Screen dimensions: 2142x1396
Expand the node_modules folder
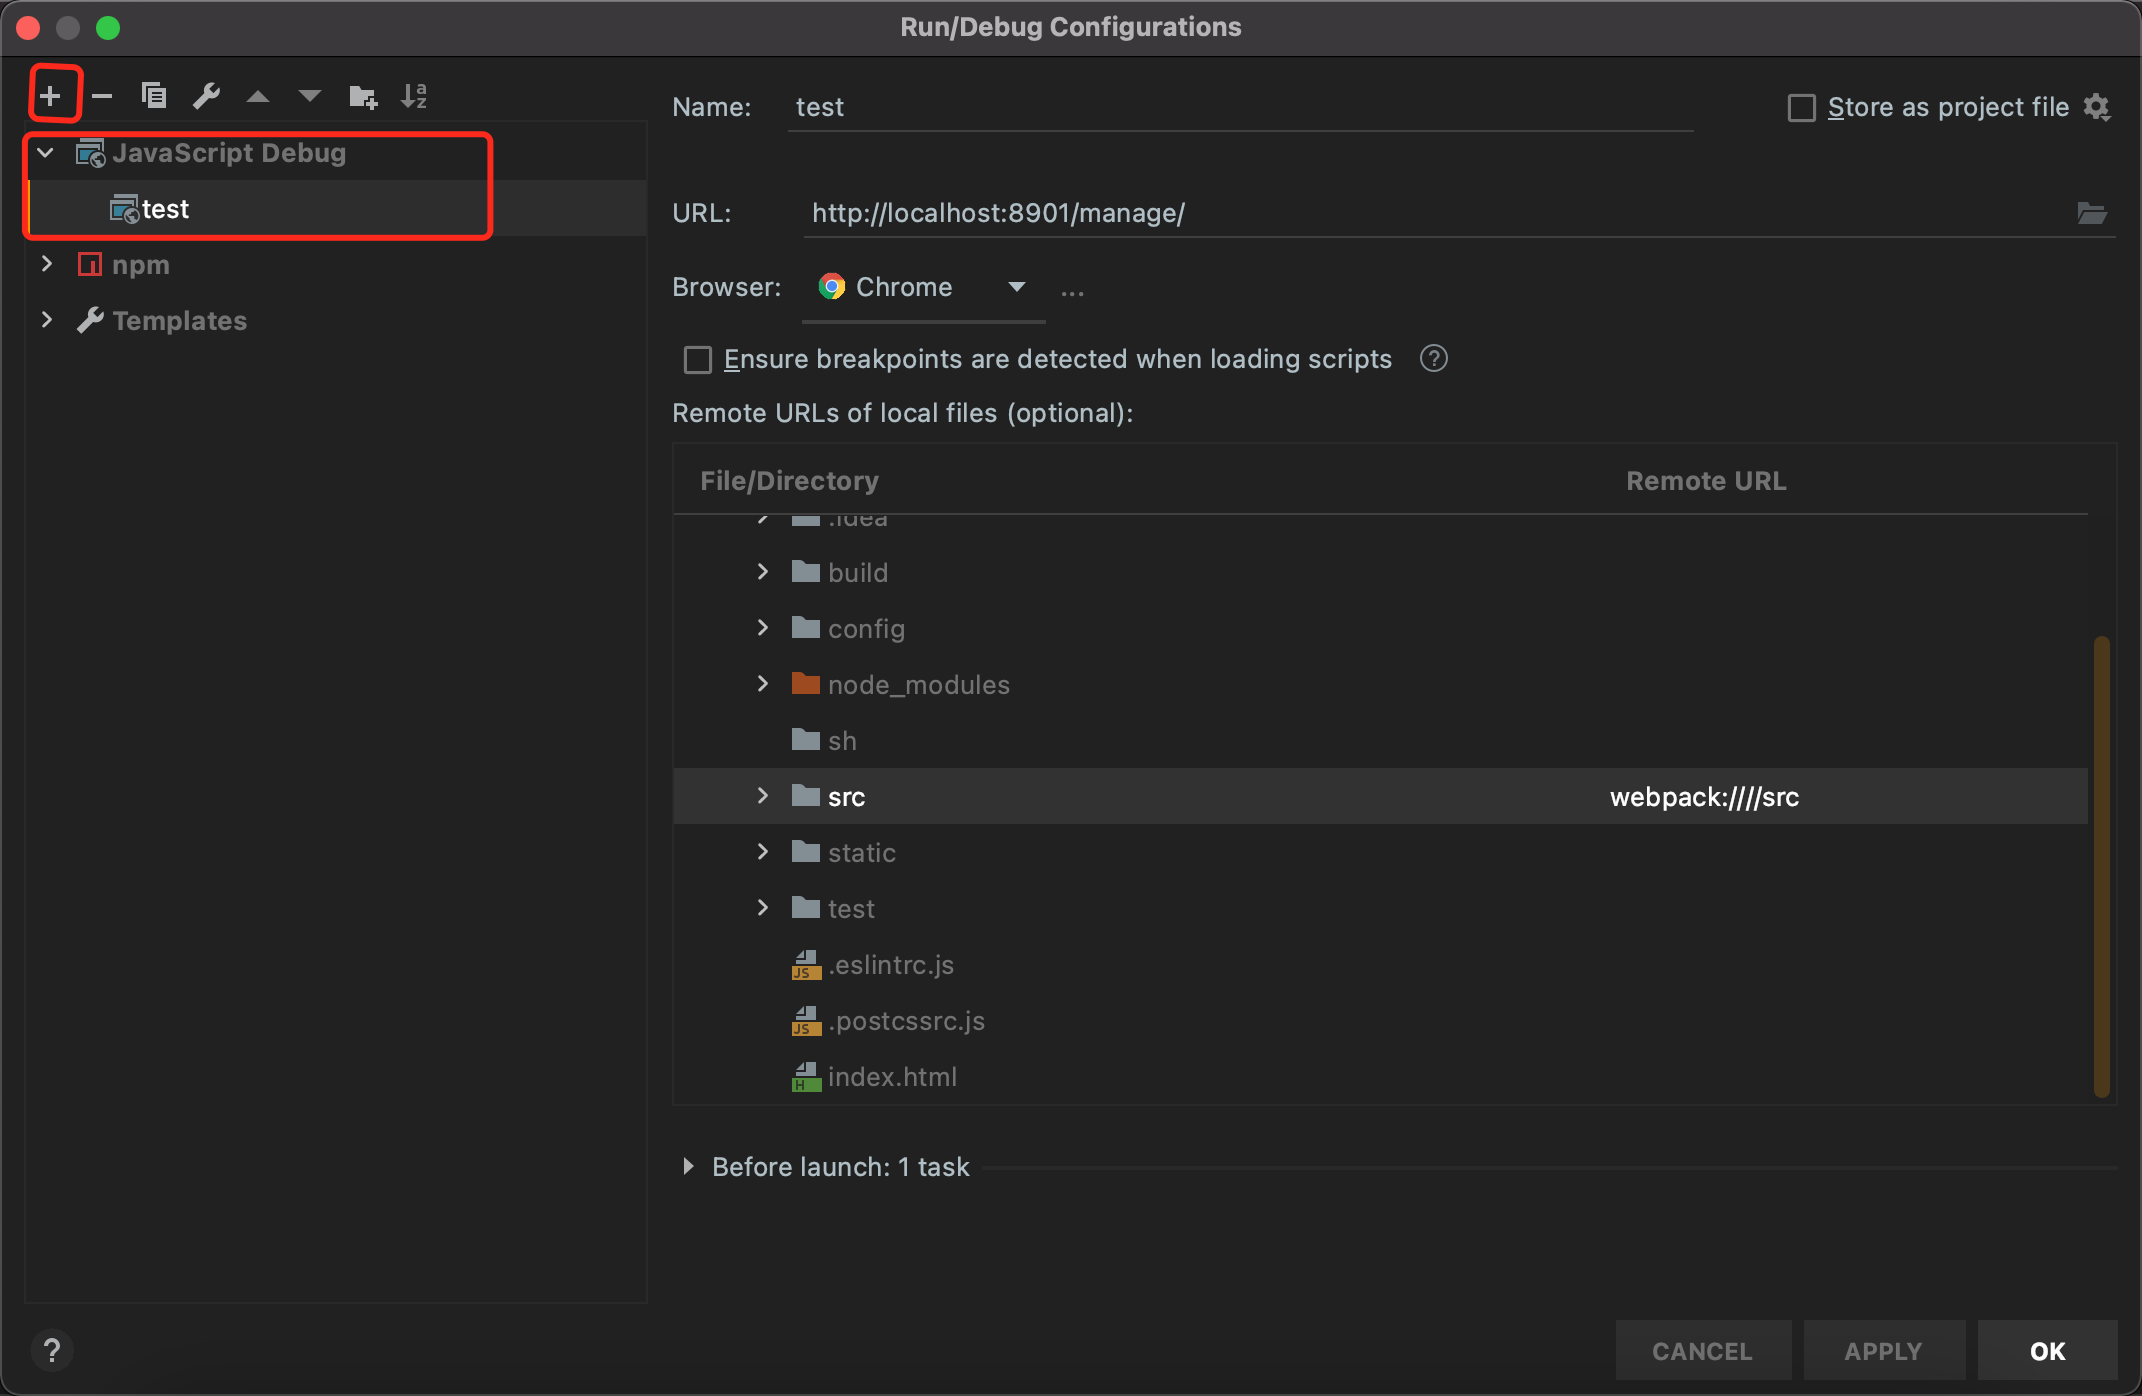point(763,683)
